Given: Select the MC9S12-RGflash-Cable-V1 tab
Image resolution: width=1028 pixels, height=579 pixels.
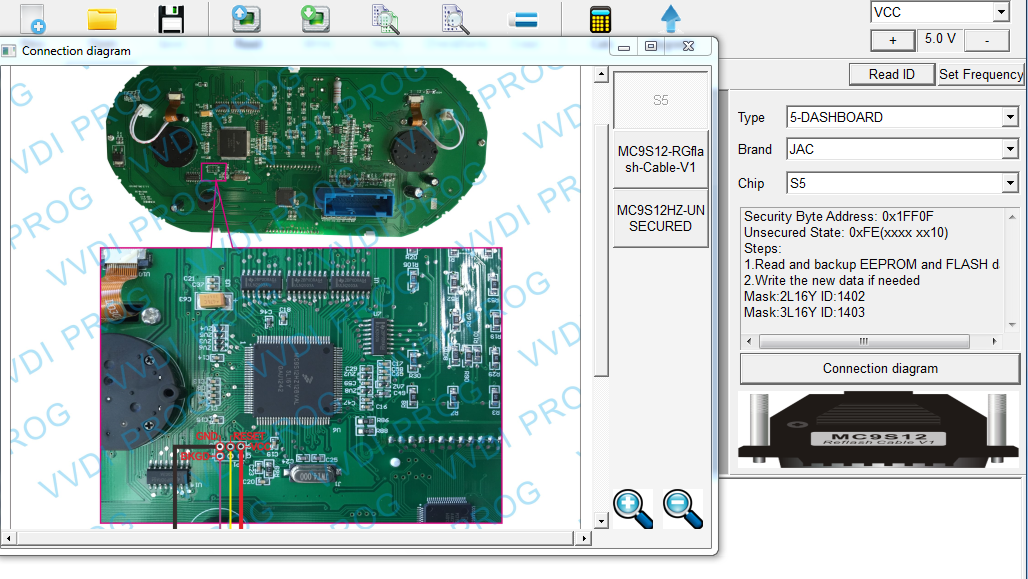Looking at the screenshot, I should click(x=660, y=159).
